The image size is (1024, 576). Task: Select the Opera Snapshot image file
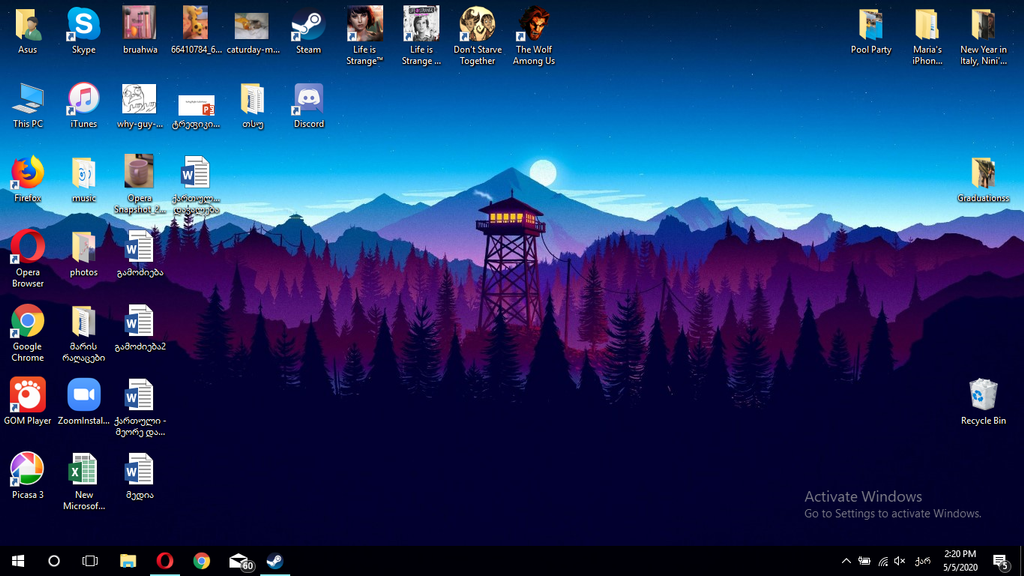pos(140,184)
